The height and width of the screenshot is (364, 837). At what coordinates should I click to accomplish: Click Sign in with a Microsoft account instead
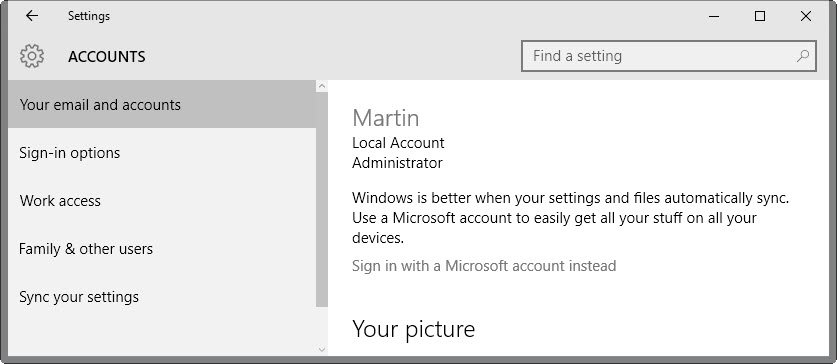pos(484,265)
